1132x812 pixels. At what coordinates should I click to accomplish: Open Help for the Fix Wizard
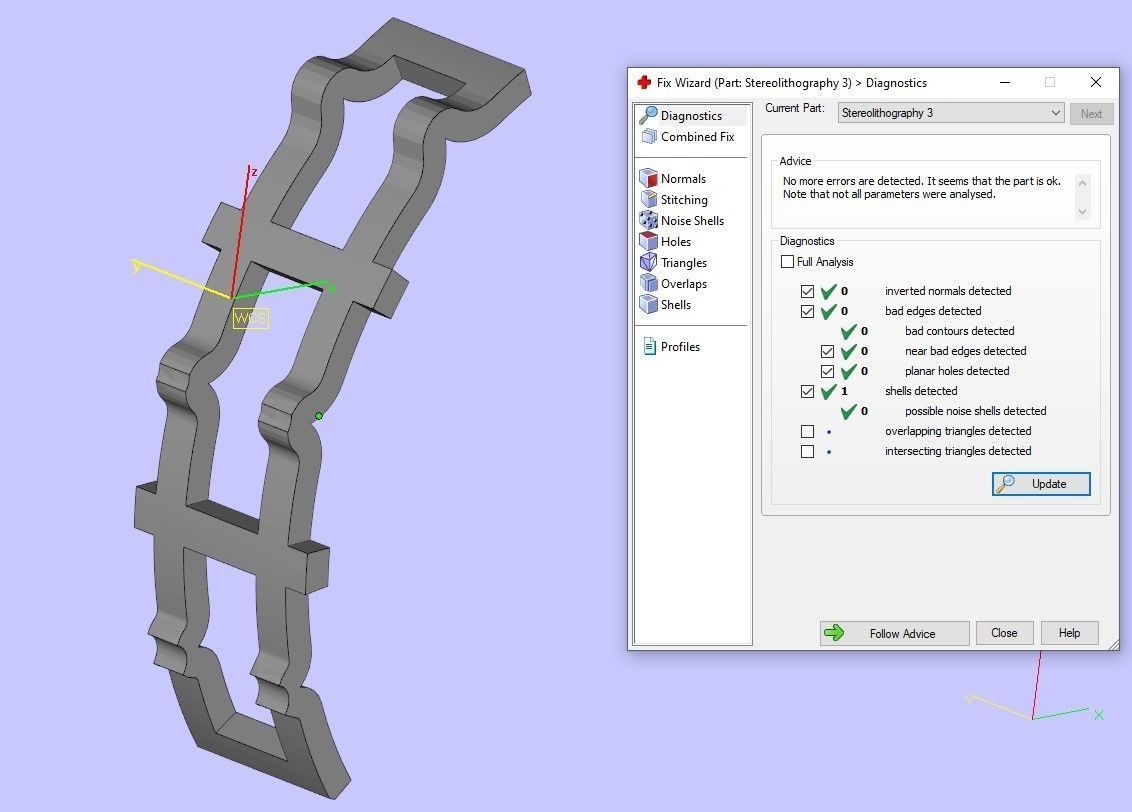tap(1069, 633)
